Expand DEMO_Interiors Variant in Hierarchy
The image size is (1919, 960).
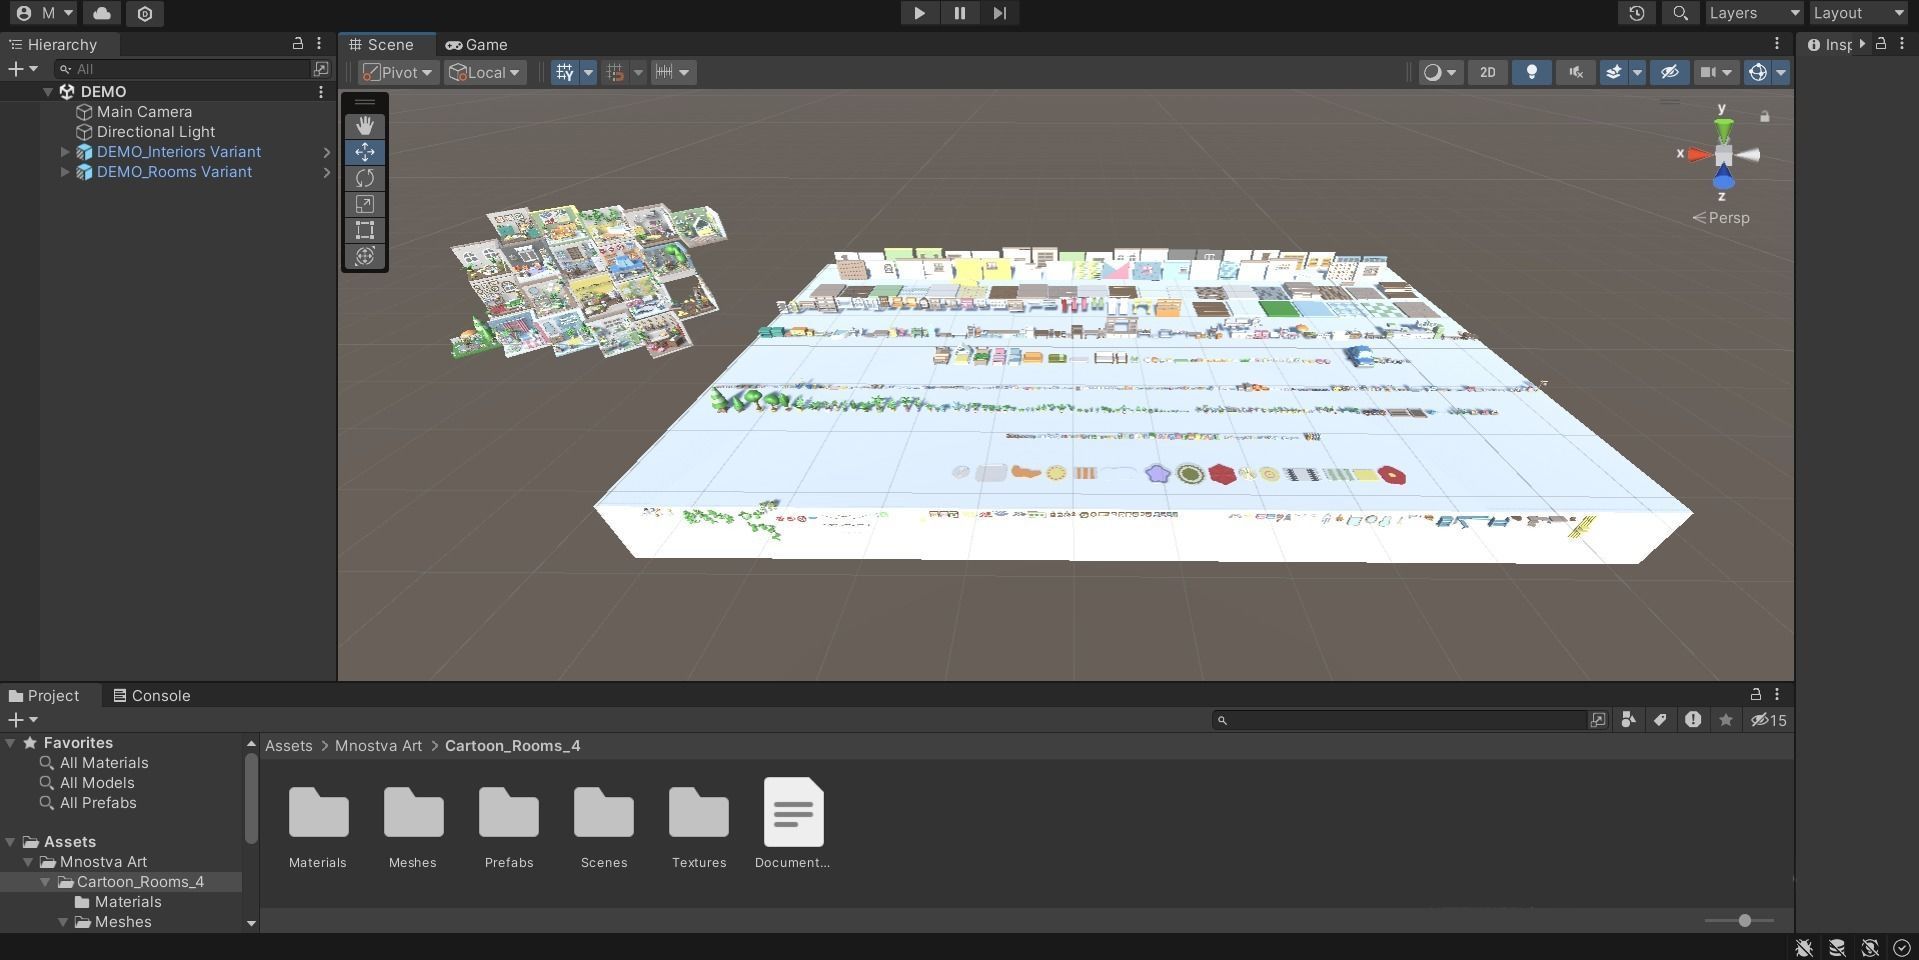click(65, 152)
